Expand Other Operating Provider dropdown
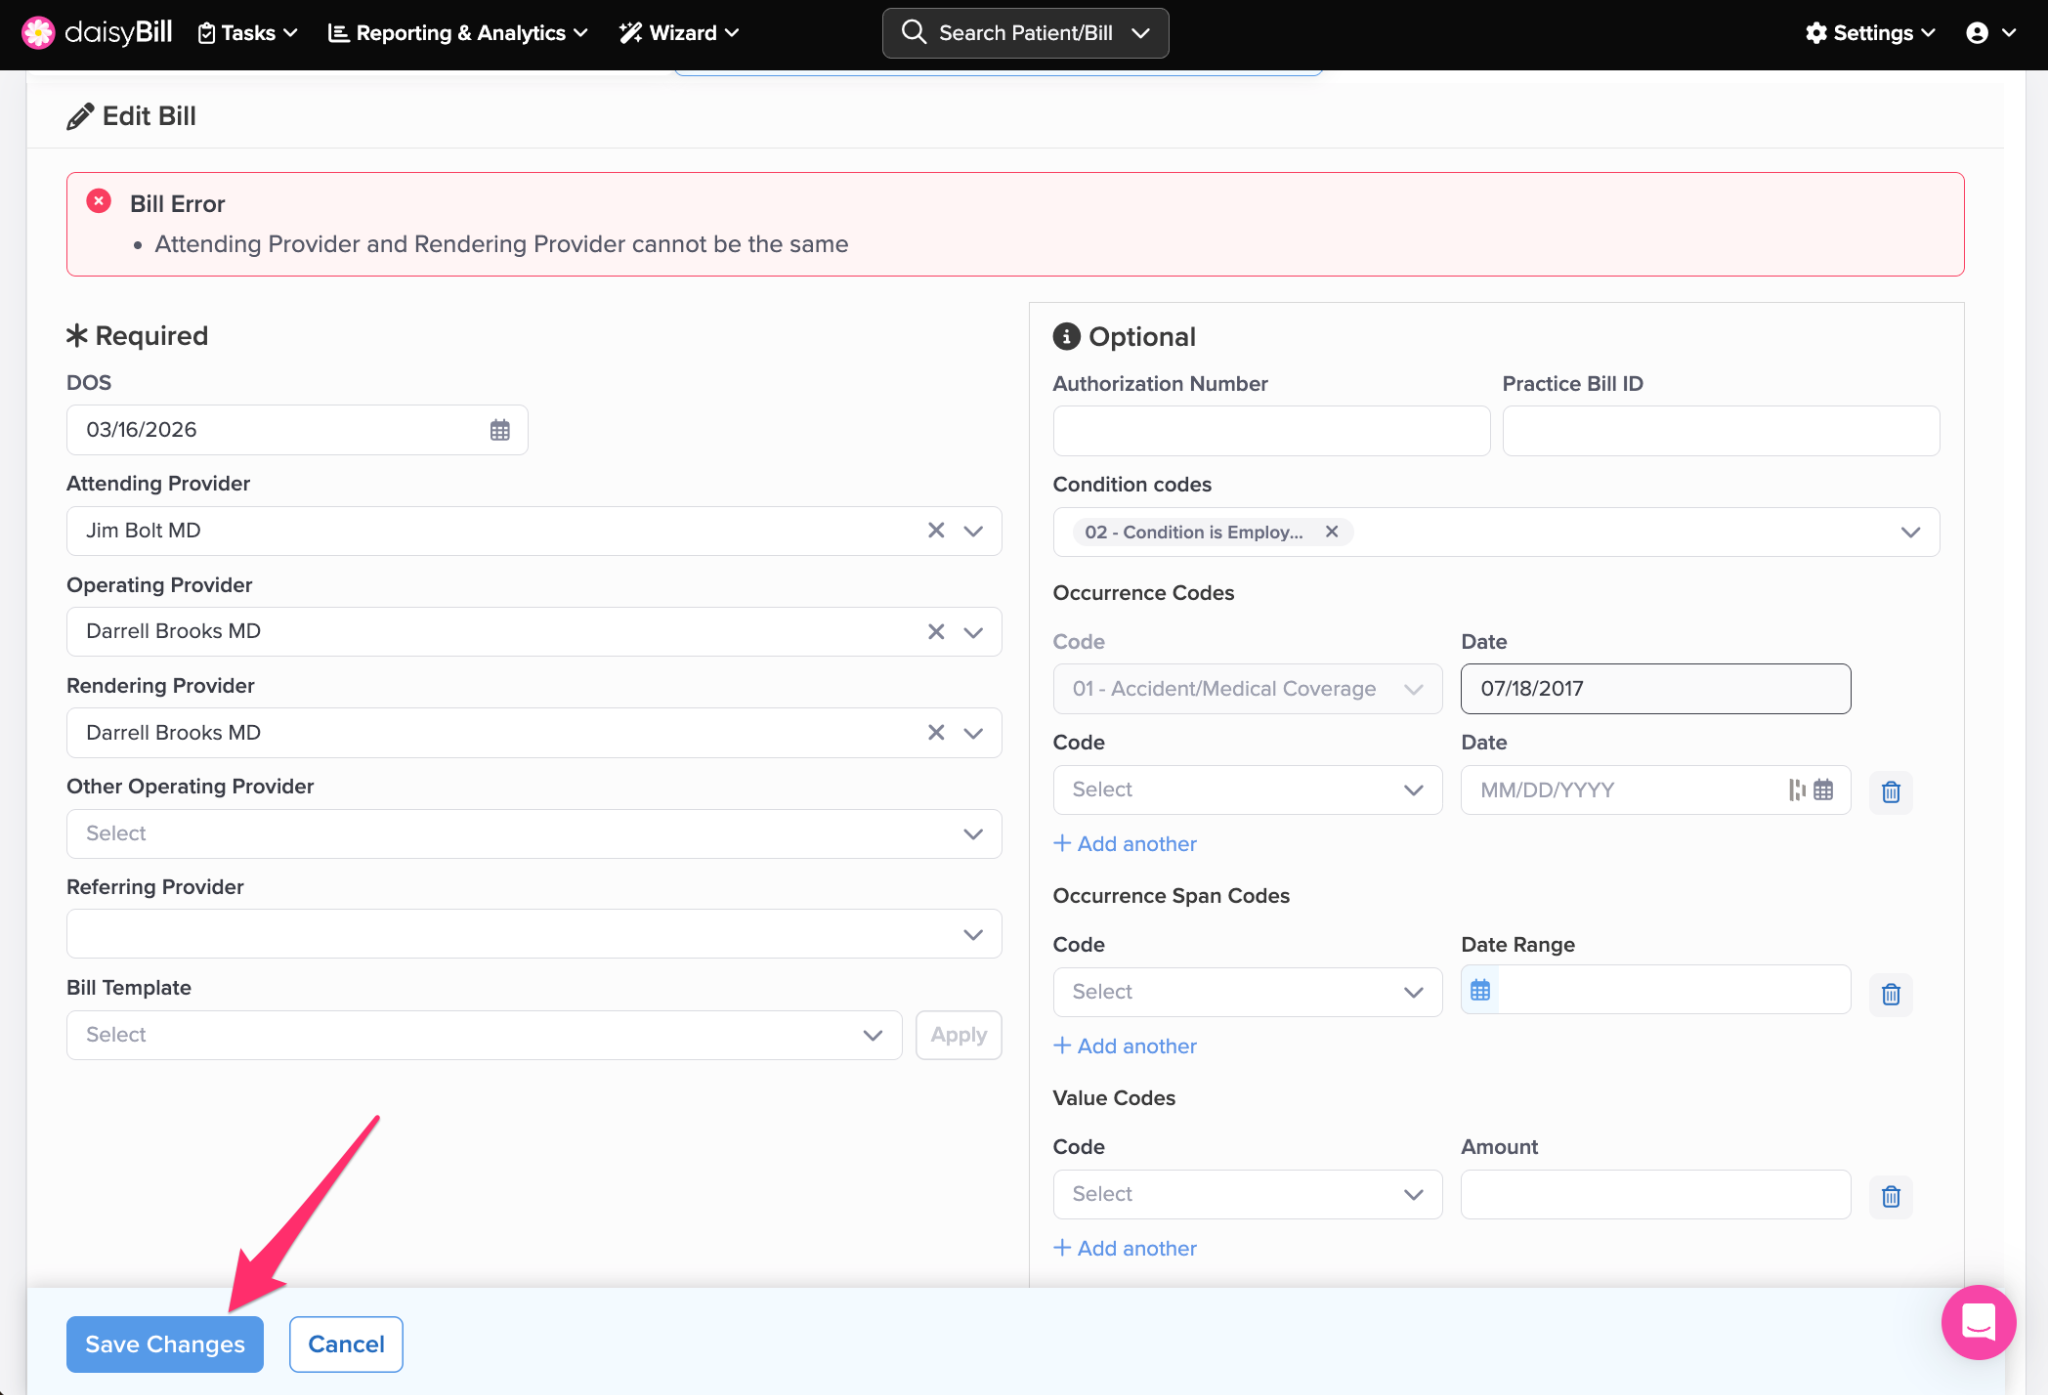 pyautogui.click(x=973, y=834)
